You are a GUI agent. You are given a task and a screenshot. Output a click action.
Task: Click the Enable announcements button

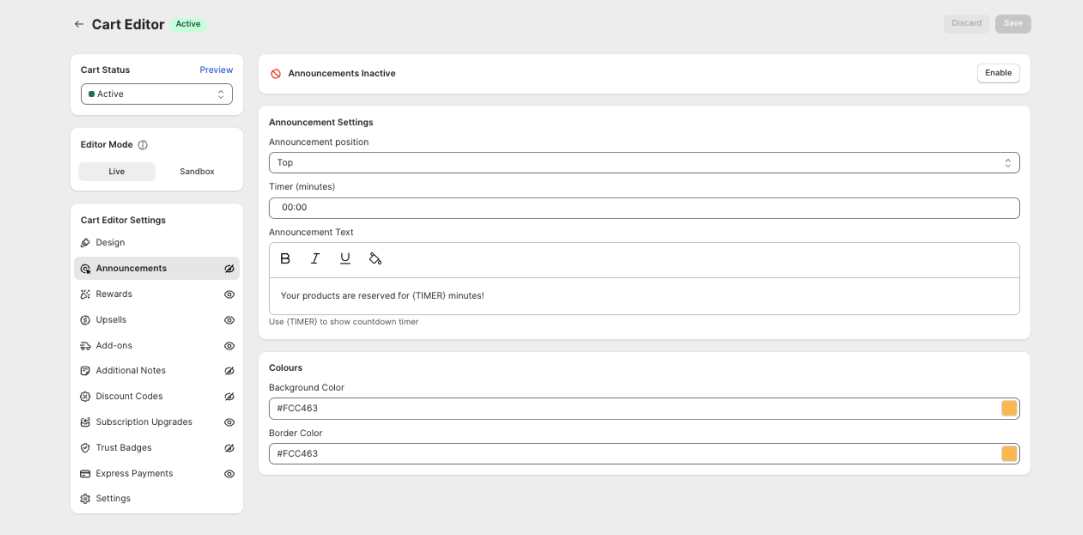(998, 73)
